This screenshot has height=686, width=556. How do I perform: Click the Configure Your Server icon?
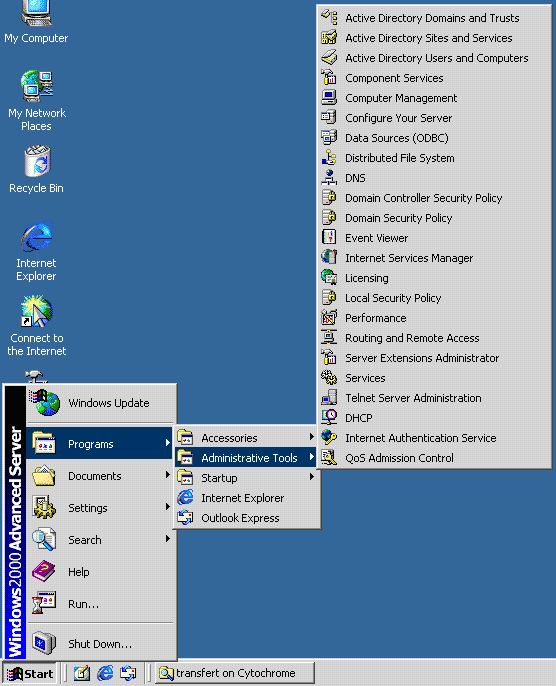(x=329, y=118)
